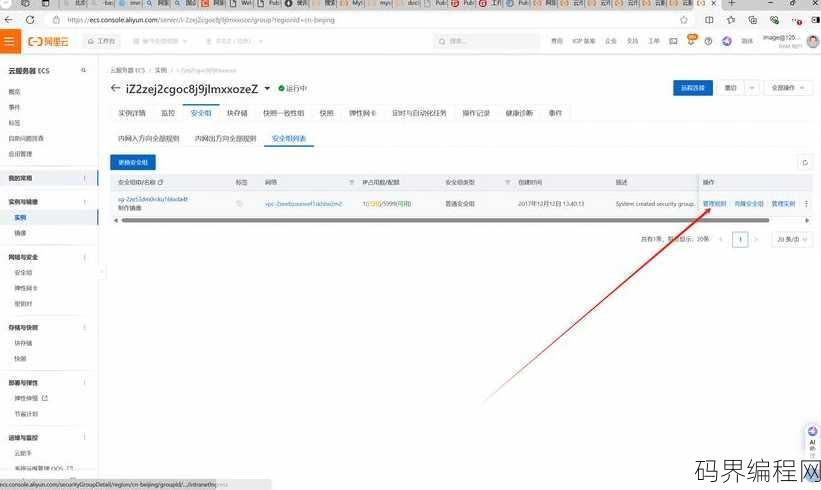Reload the page with browser refresh button
821x490 pixels.
[x=30, y=20]
